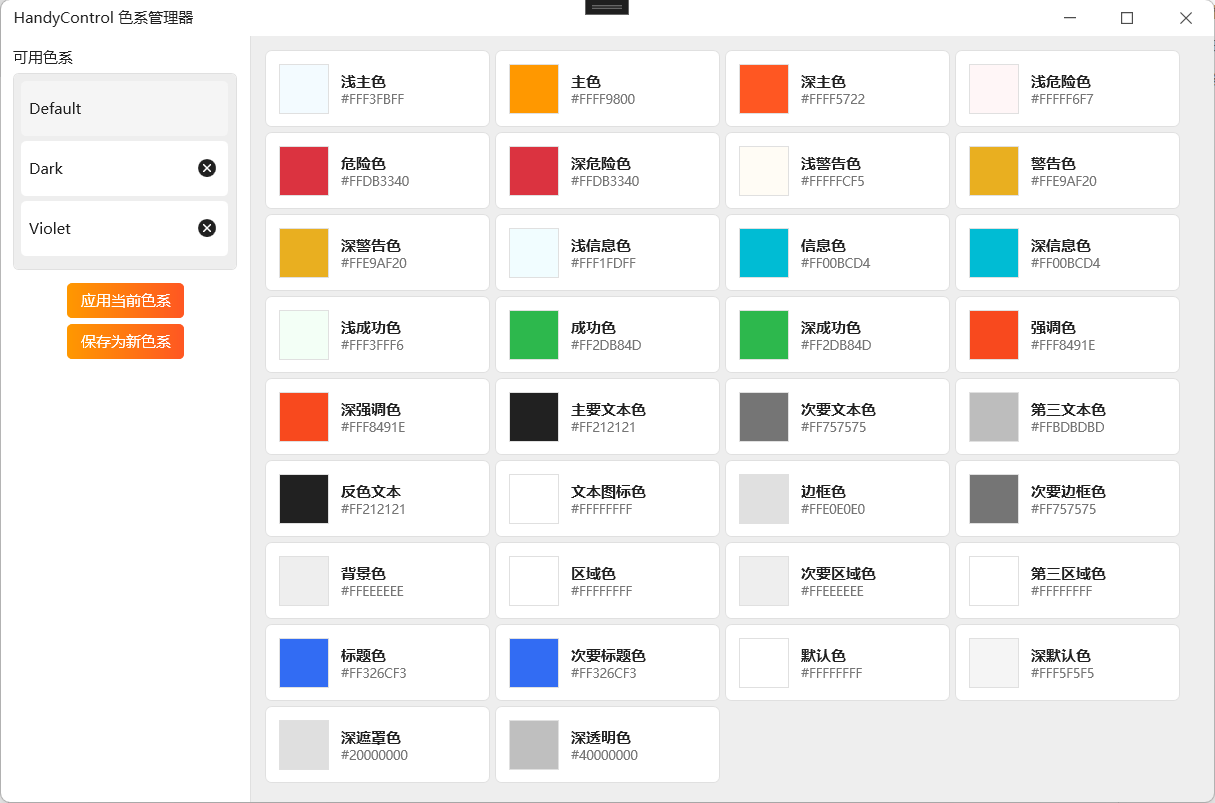
Task: Click the hex value #40000000
Action: pos(604,755)
